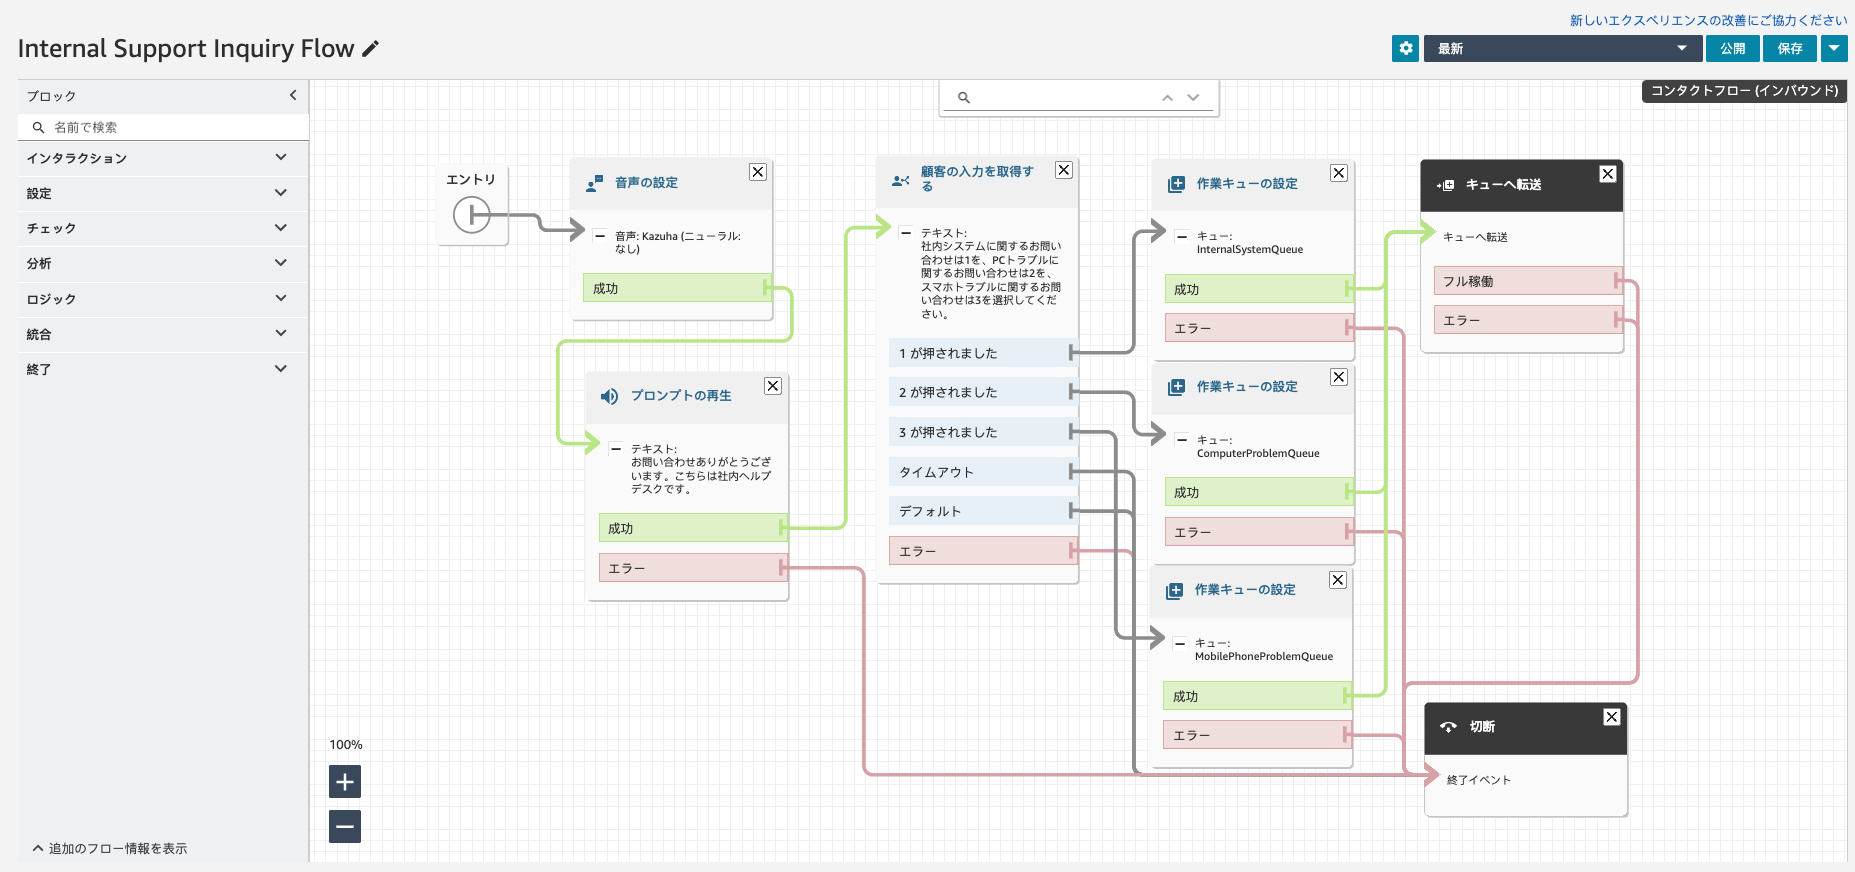Image resolution: width=1855 pixels, height=872 pixels.
Task: Click the 音声の設定 block icon
Action: pos(594,183)
